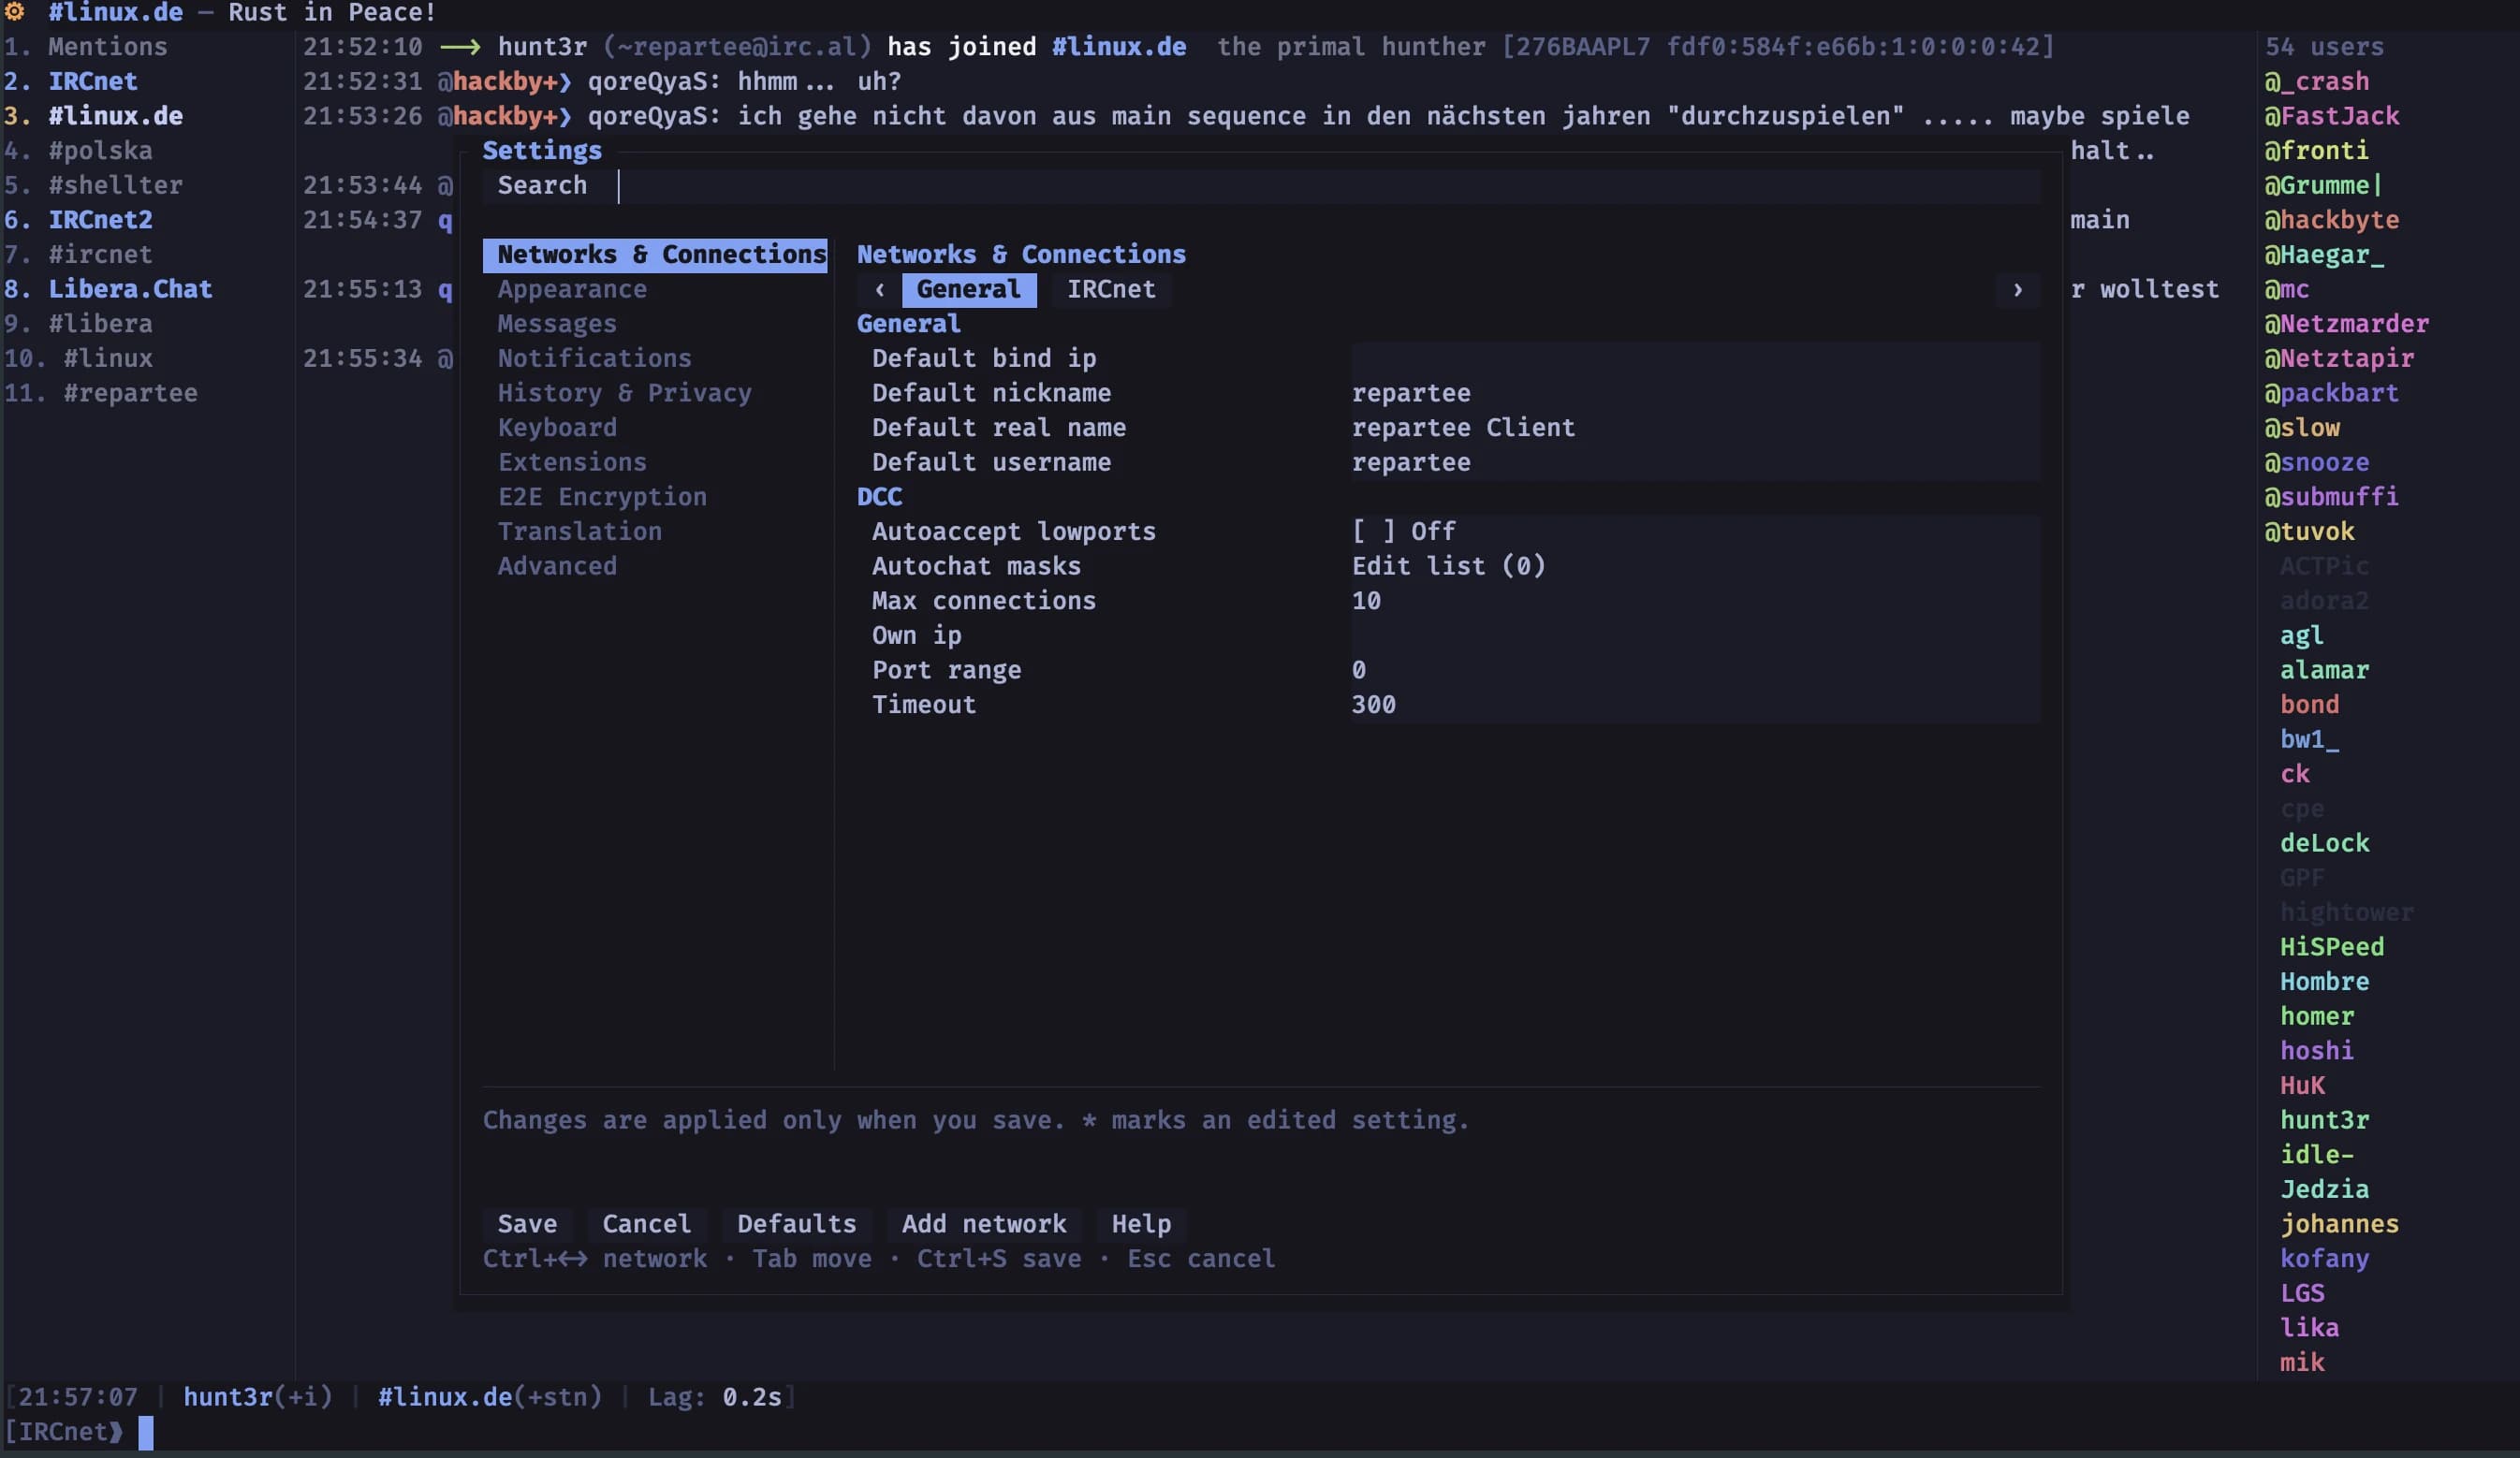Viewport: 2520px width, 1458px height.
Task: Edit the Default nickname value repartee
Action: click(1694, 393)
